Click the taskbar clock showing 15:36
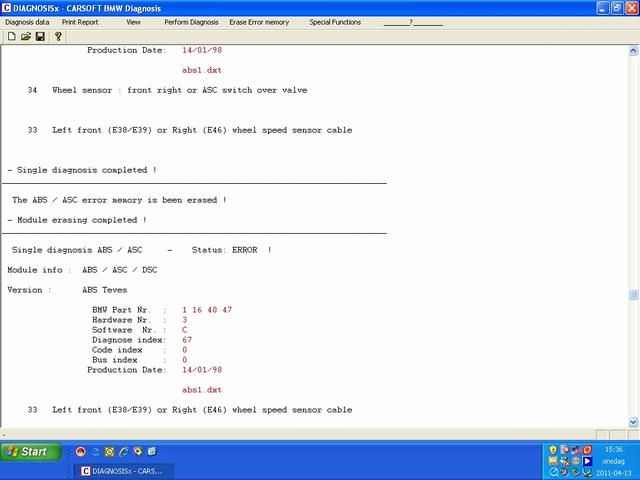The image size is (640, 480). point(614,449)
